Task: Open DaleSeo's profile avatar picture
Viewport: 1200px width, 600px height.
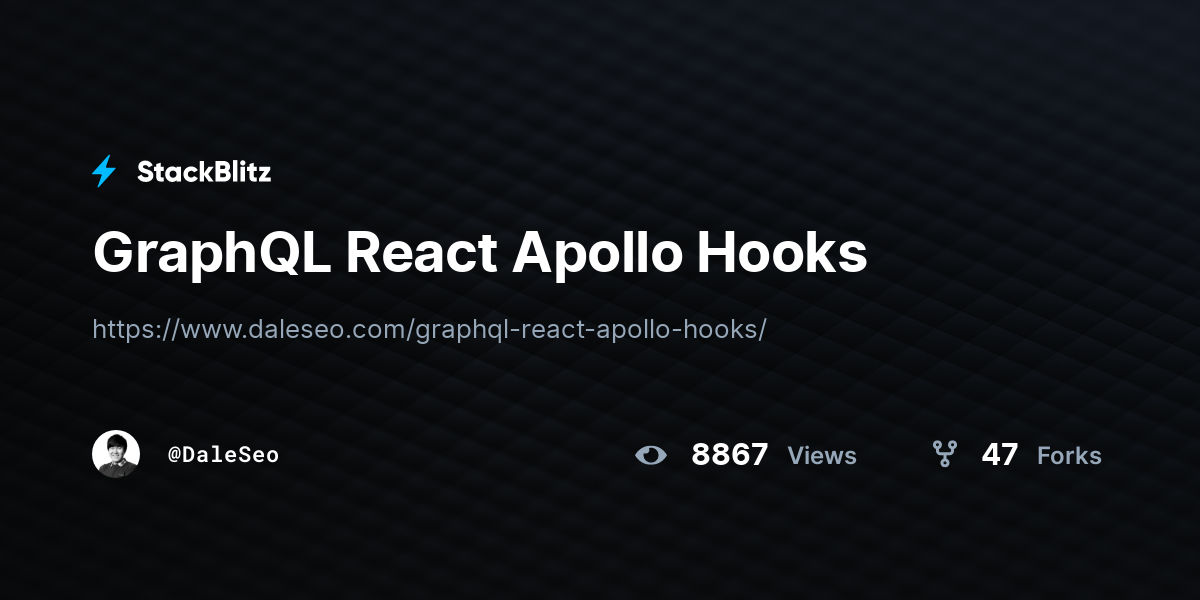Action: click(116, 454)
